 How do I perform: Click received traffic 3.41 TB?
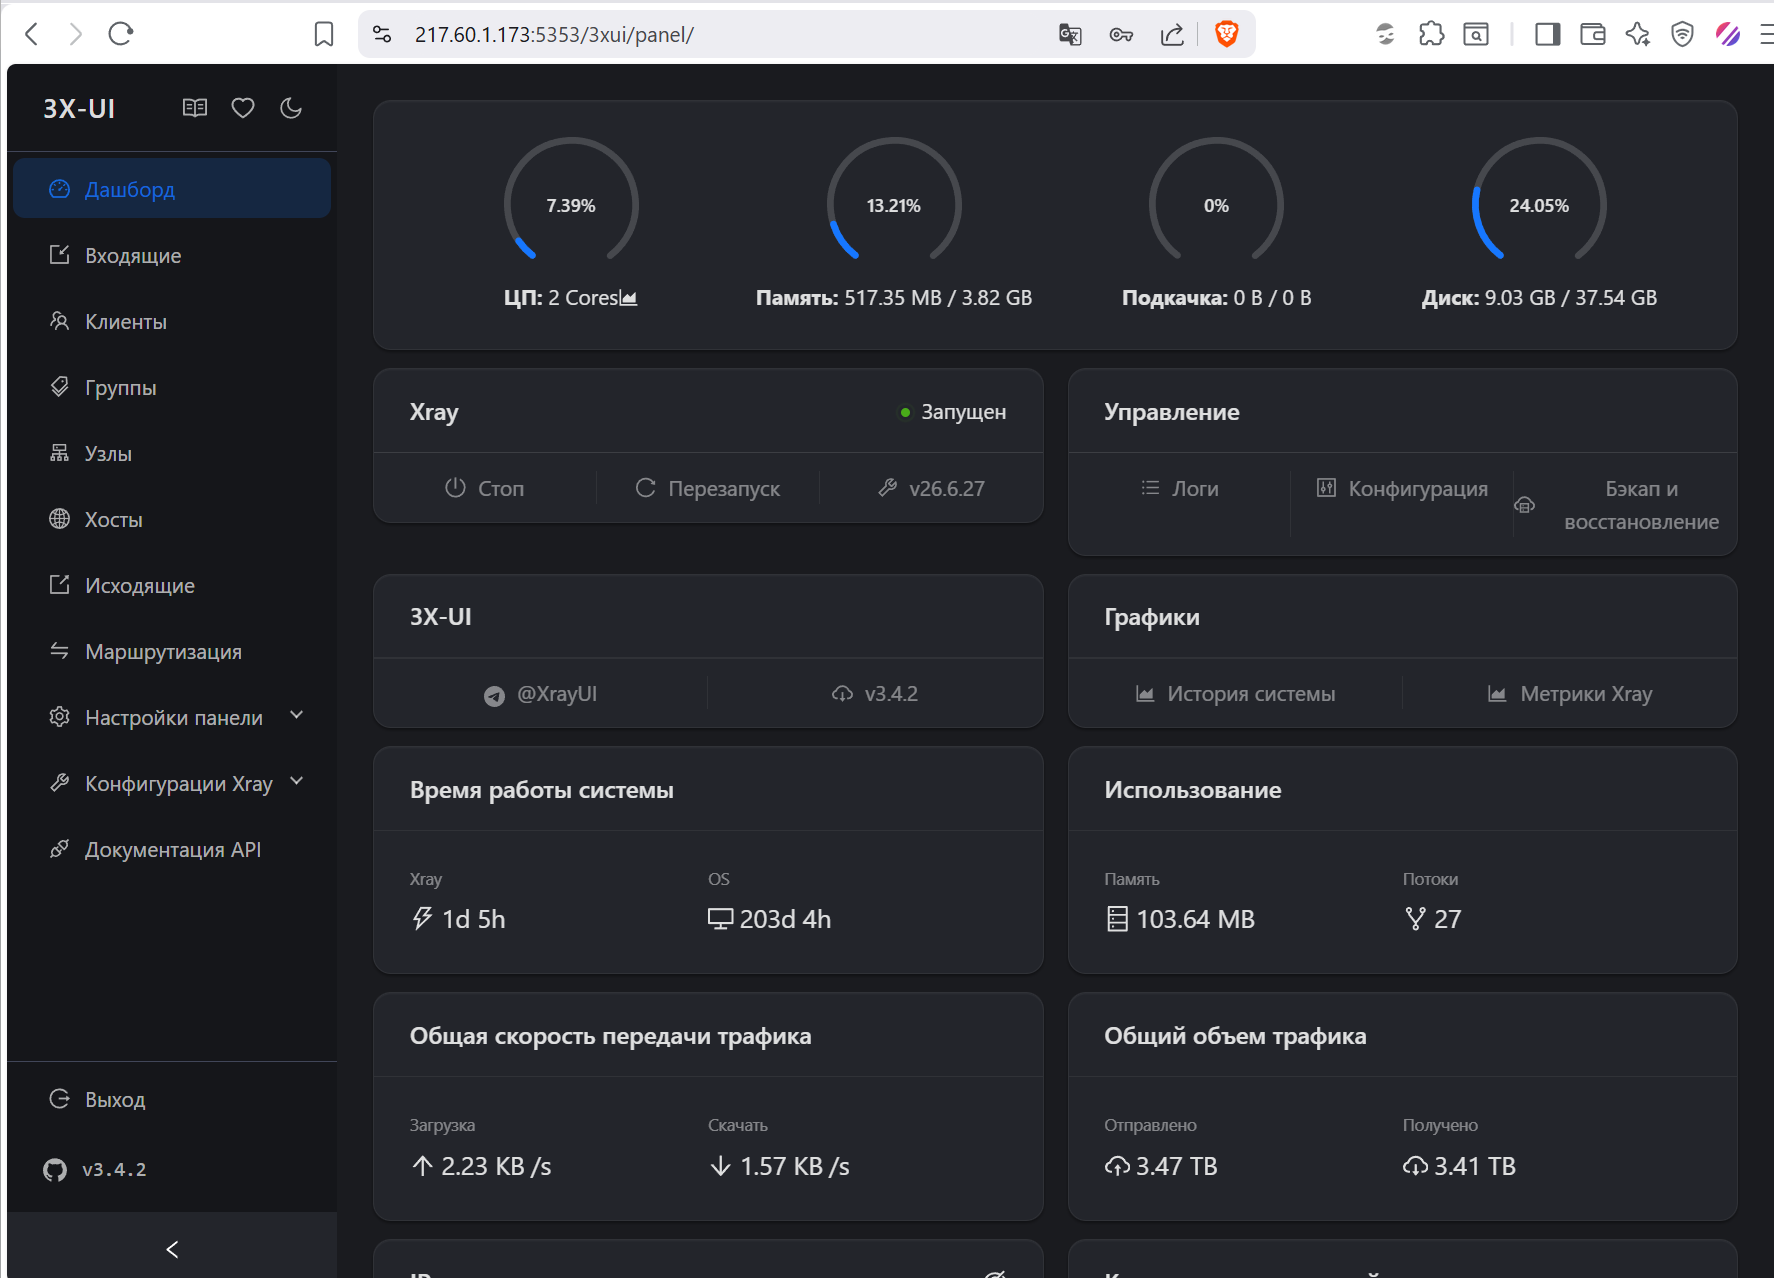point(1460,1166)
